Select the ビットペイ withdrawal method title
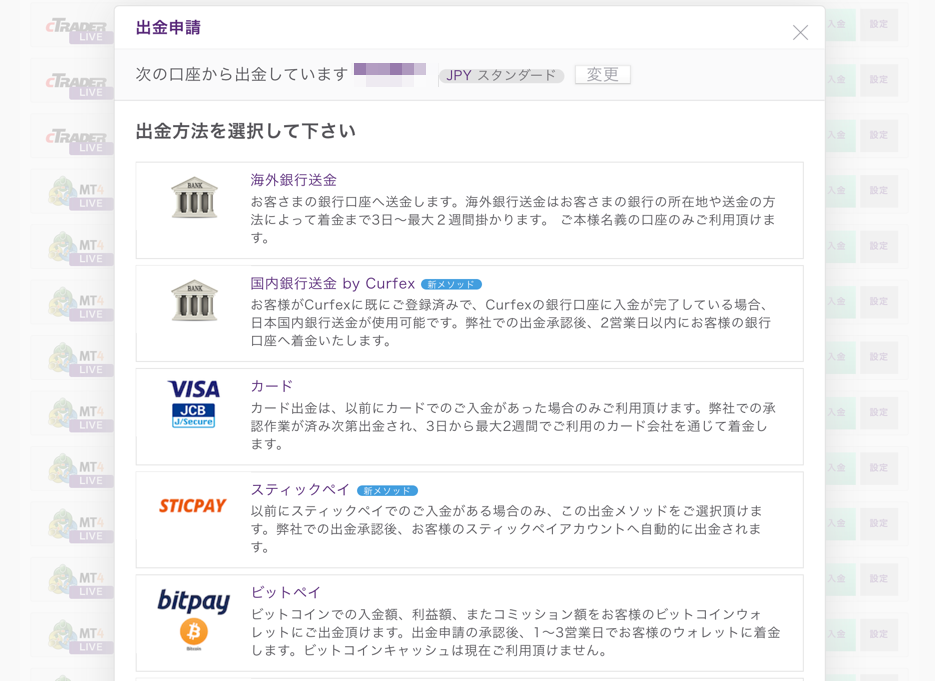The width and height of the screenshot is (935, 681). [x=286, y=593]
